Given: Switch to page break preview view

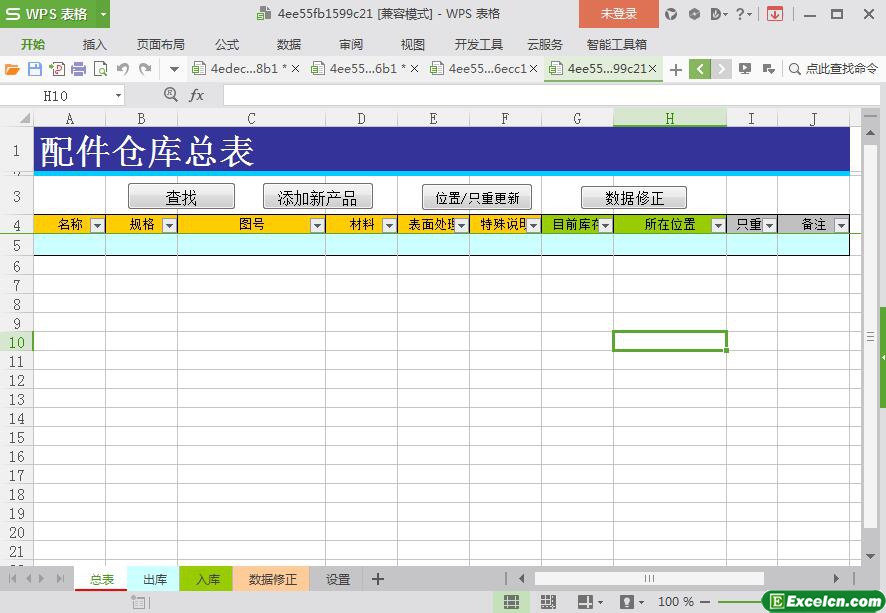Looking at the screenshot, I should (x=548, y=602).
